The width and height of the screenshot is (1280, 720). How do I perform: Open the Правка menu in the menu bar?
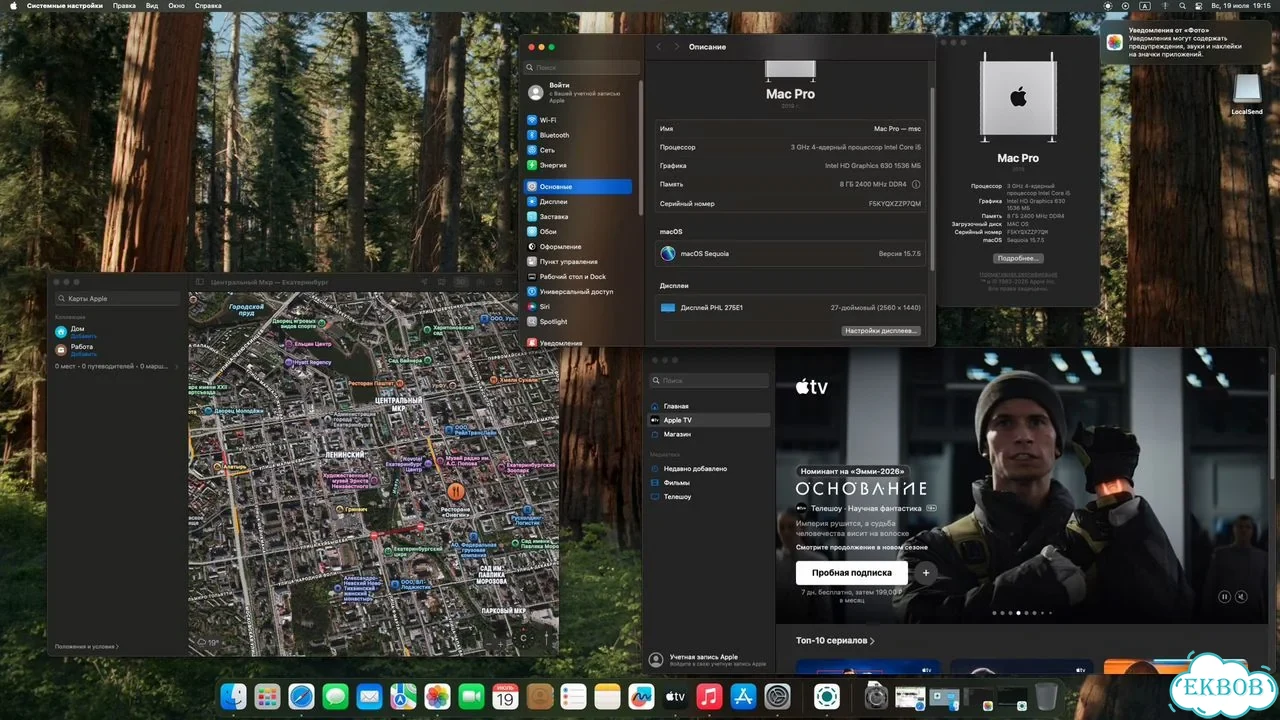pos(124,5)
